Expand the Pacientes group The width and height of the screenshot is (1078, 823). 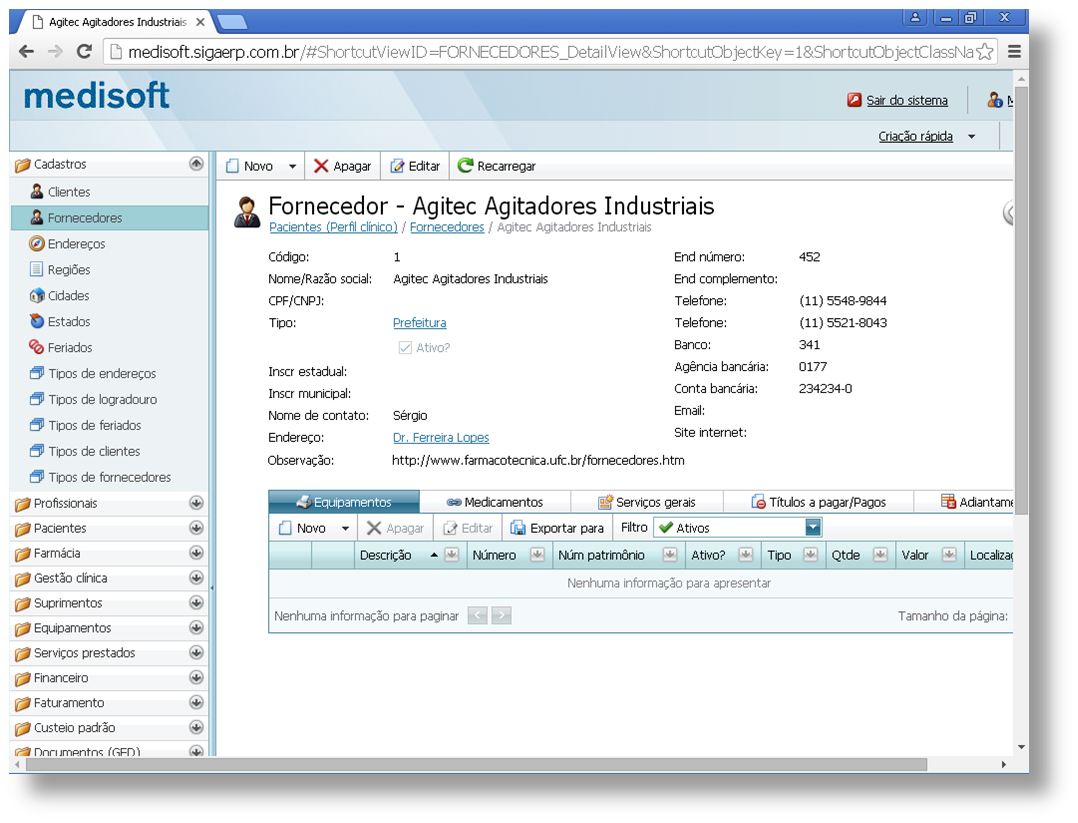(x=197, y=528)
